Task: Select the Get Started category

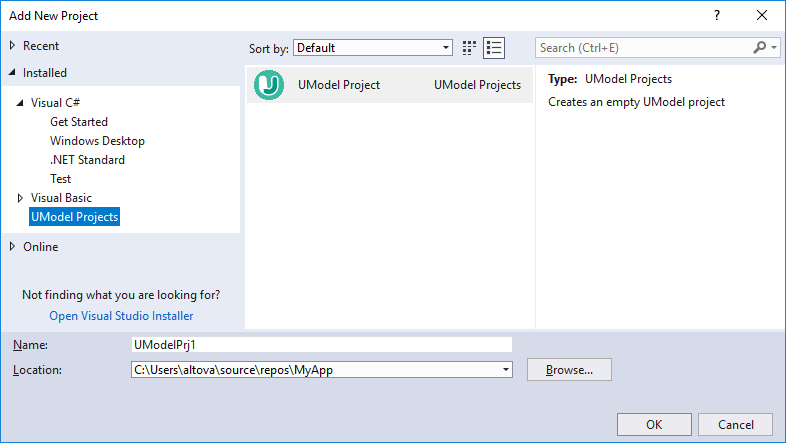Action: [x=79, y=122]
